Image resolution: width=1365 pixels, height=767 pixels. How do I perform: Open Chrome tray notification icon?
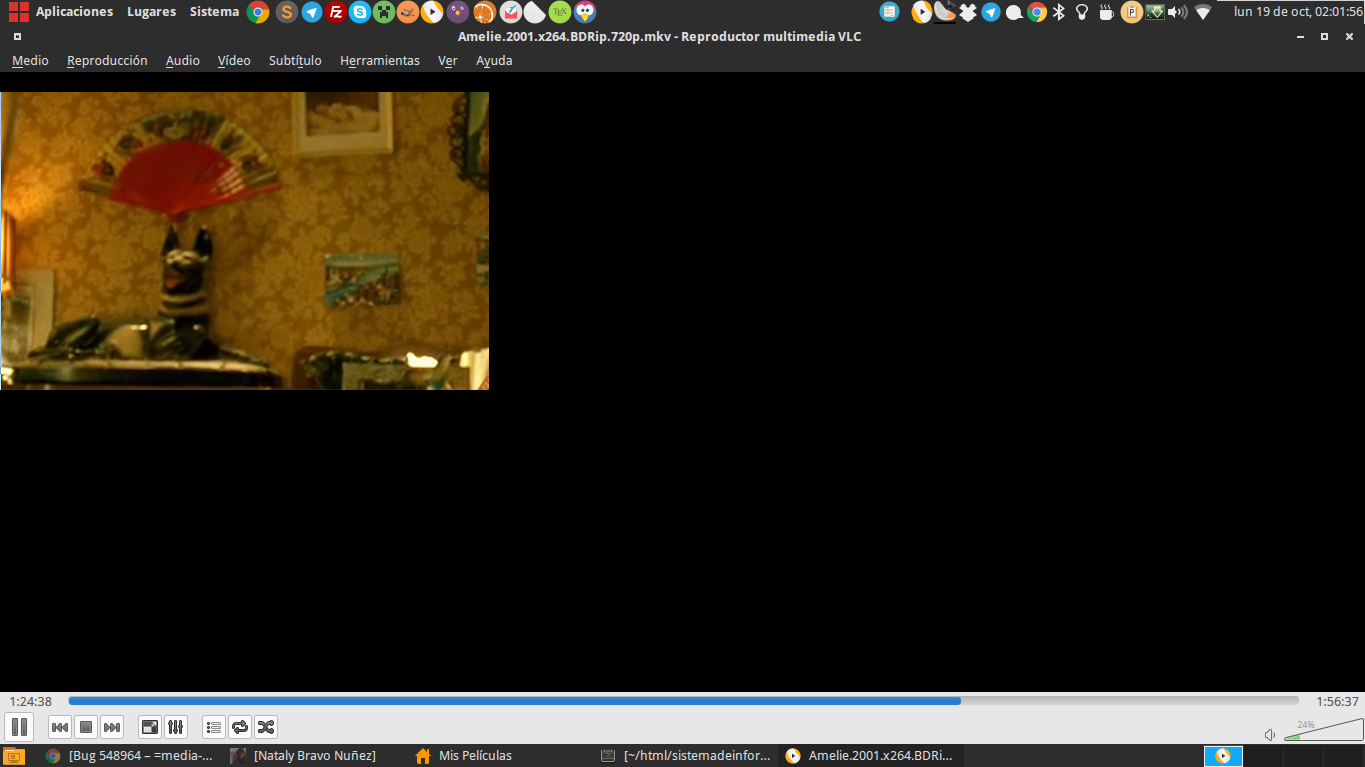pyautogui.click(x=1037, y=12)
